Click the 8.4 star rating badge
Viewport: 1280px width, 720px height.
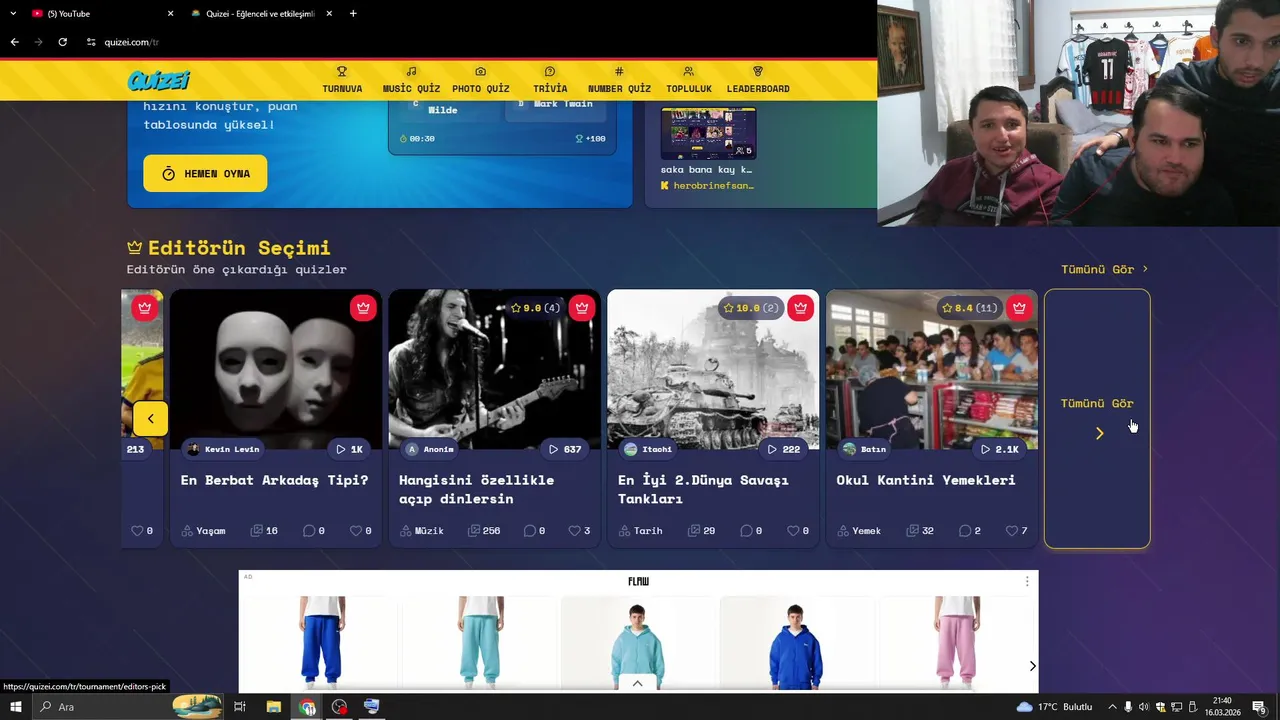click(971, 308)
